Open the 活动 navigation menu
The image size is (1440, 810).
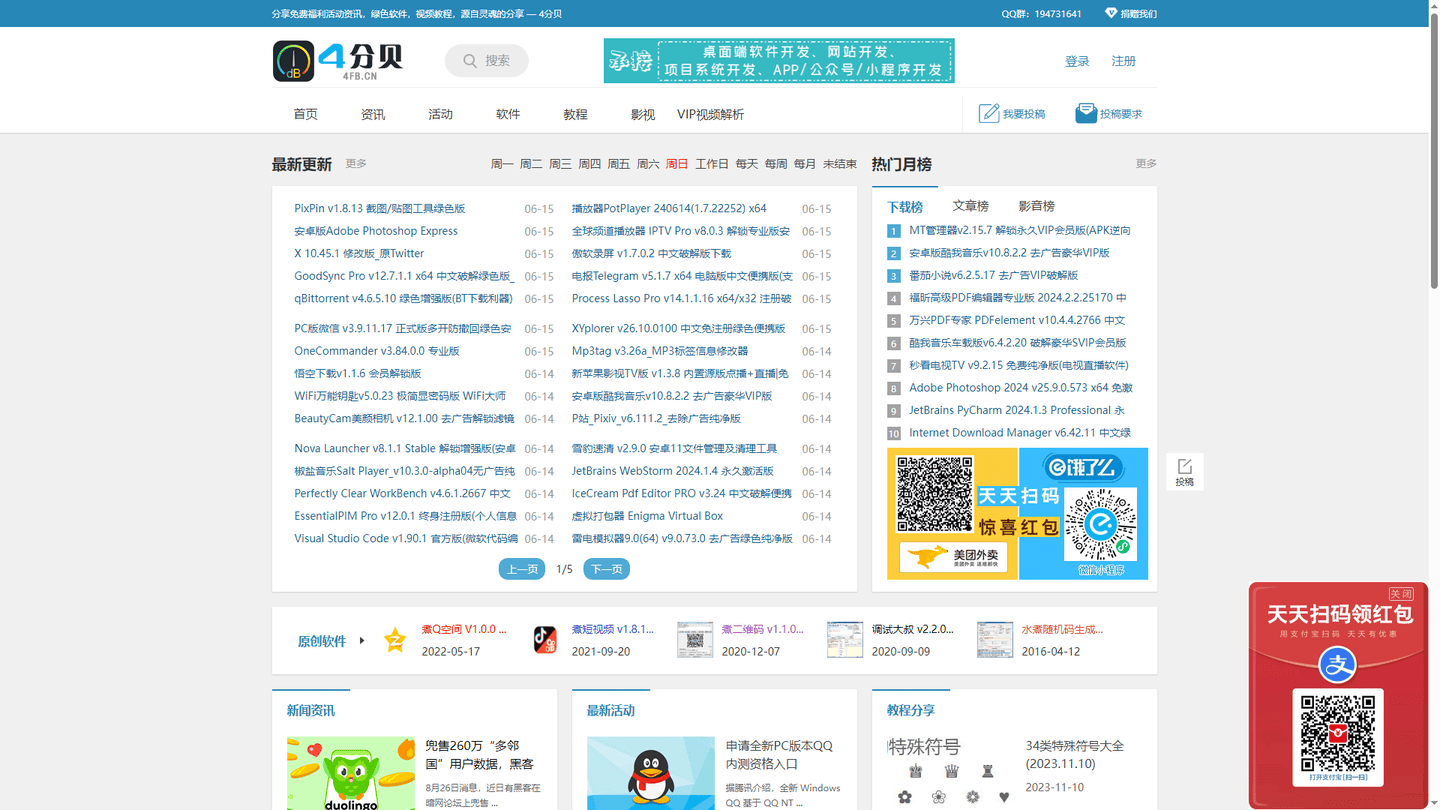point(441,114)
